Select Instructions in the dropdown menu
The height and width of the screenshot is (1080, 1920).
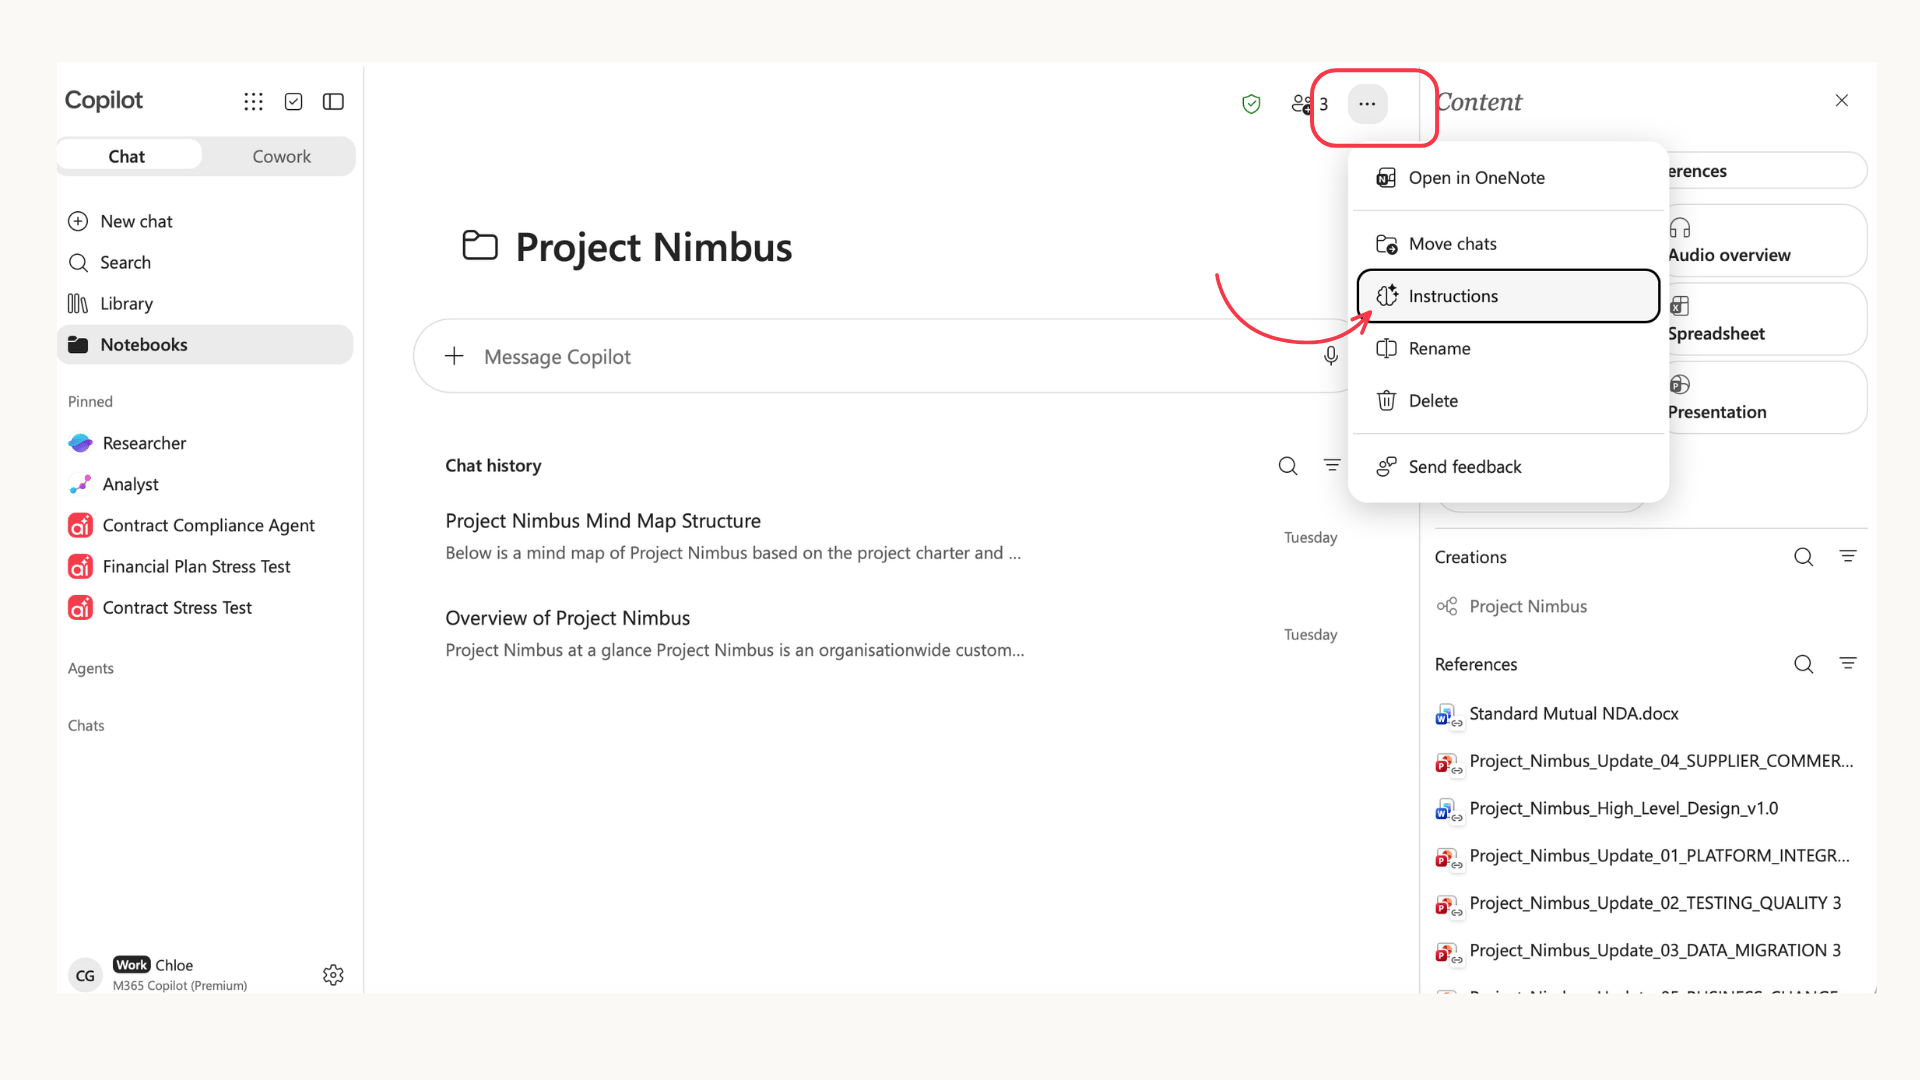[x=1508, y=296]
